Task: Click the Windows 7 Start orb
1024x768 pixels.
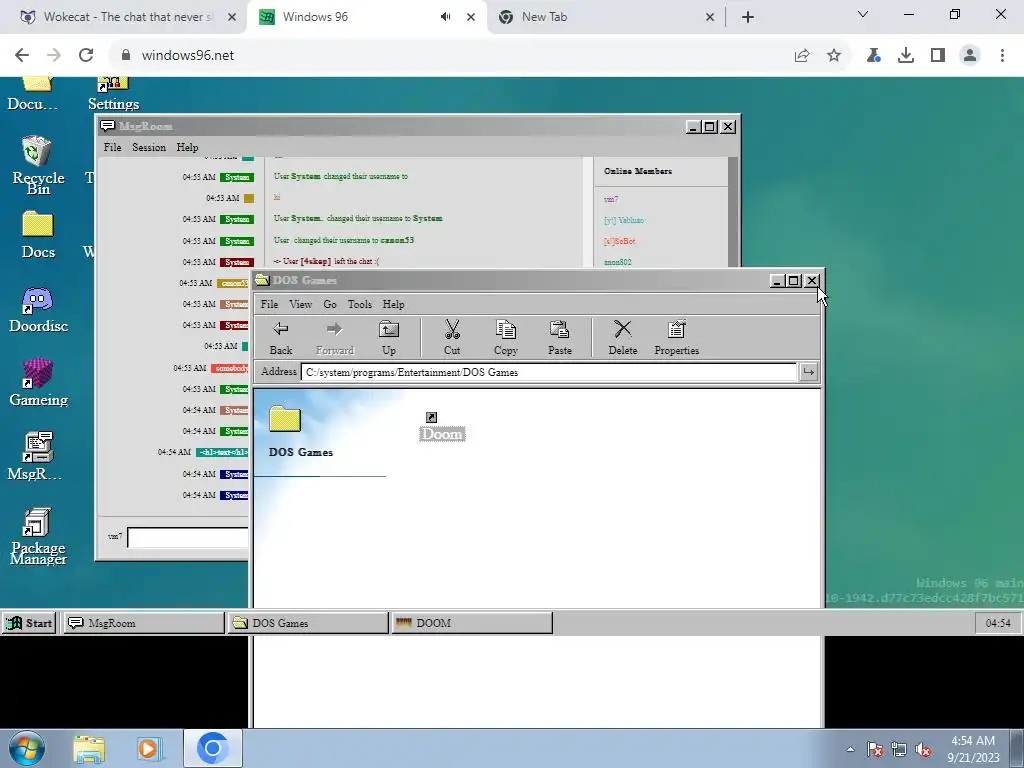Action: 27,748
